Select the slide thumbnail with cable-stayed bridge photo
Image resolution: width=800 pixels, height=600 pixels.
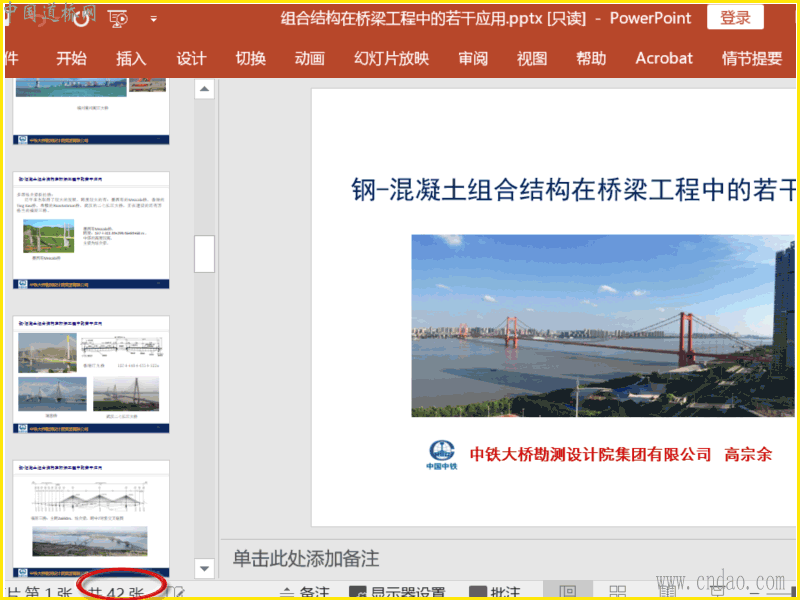point(91,230)
